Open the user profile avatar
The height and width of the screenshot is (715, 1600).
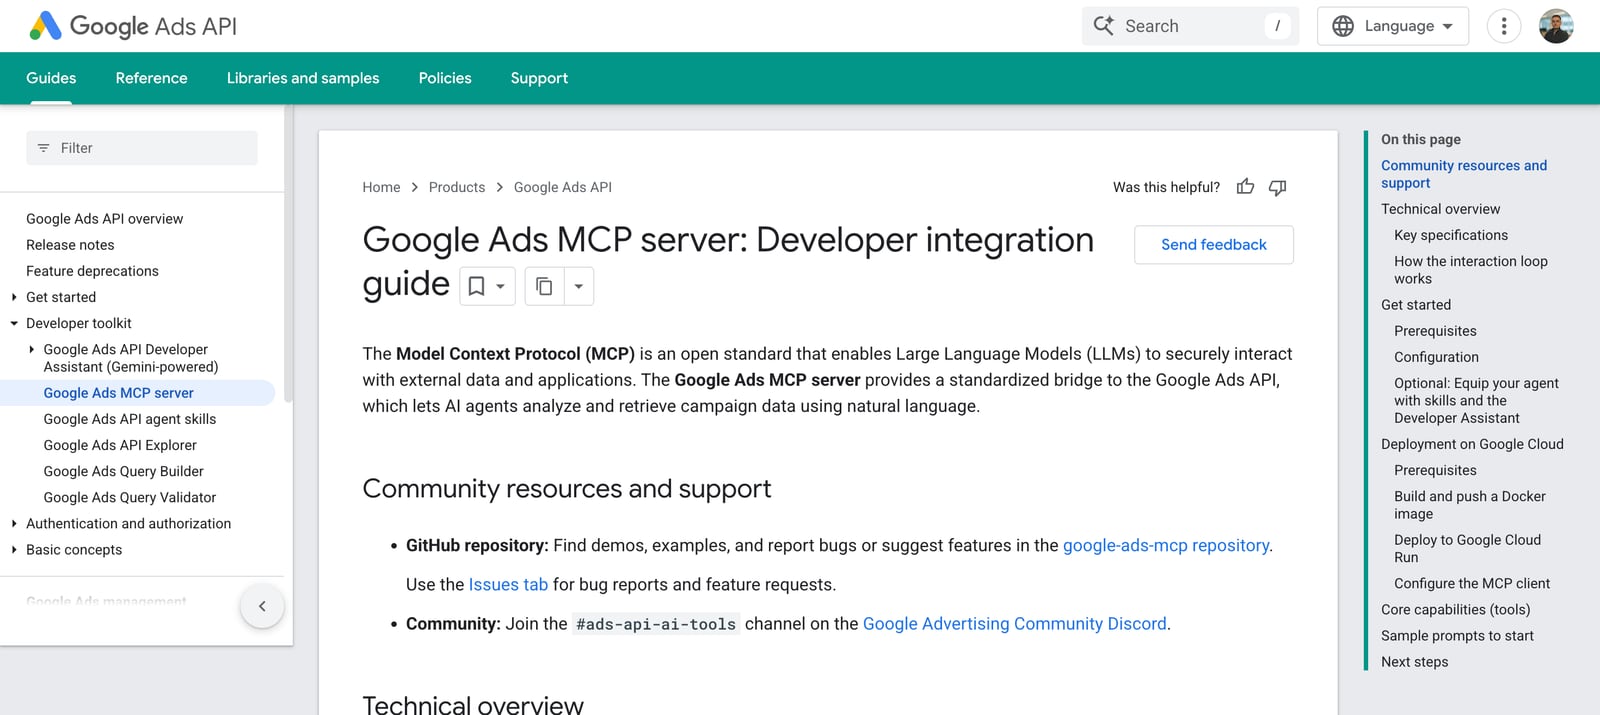[x=1556, y=26]
